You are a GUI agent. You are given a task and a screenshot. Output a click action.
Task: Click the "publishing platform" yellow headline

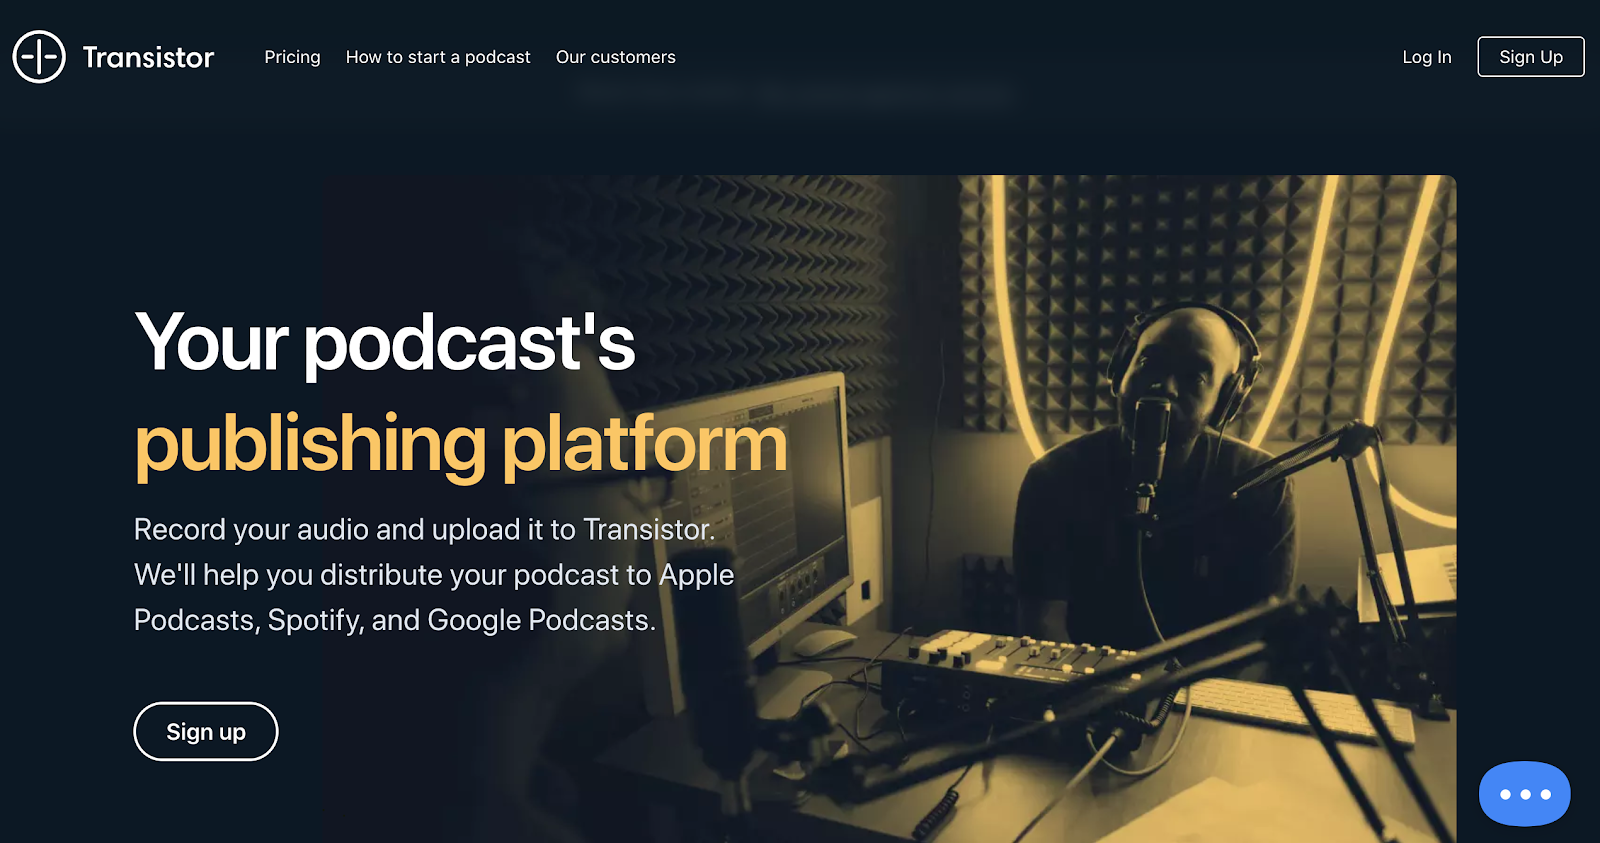(x=461, y=445)
